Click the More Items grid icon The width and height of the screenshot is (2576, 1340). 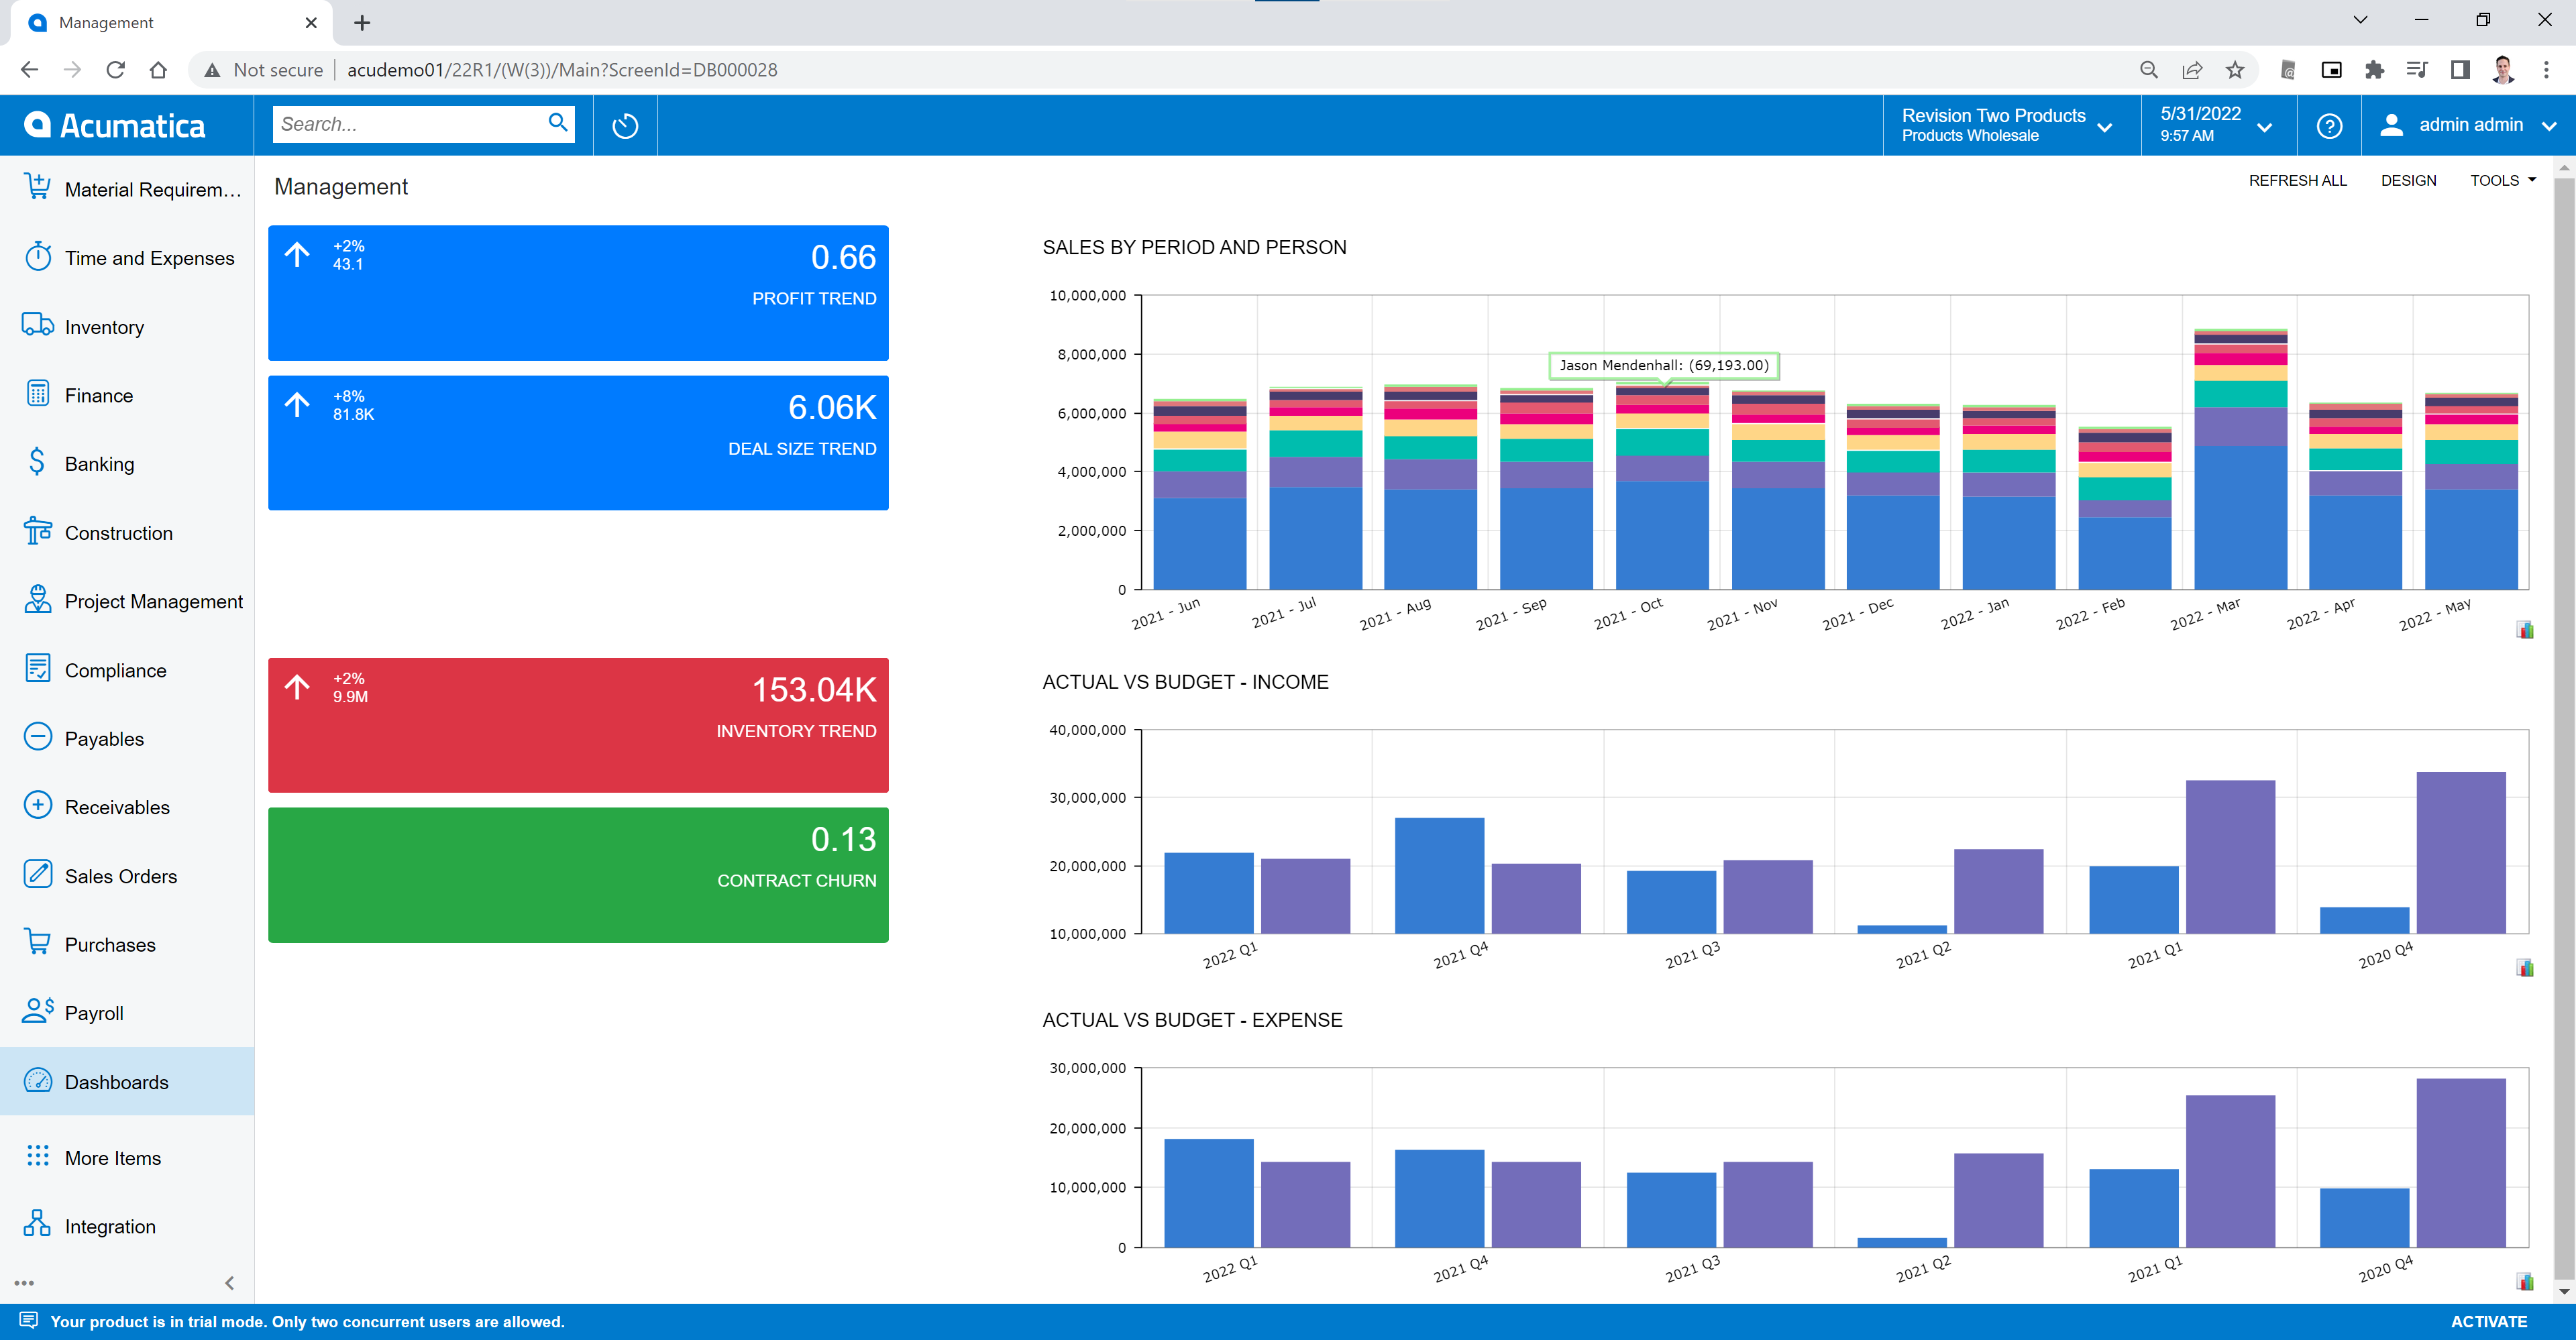click(x=37, y=1156)
